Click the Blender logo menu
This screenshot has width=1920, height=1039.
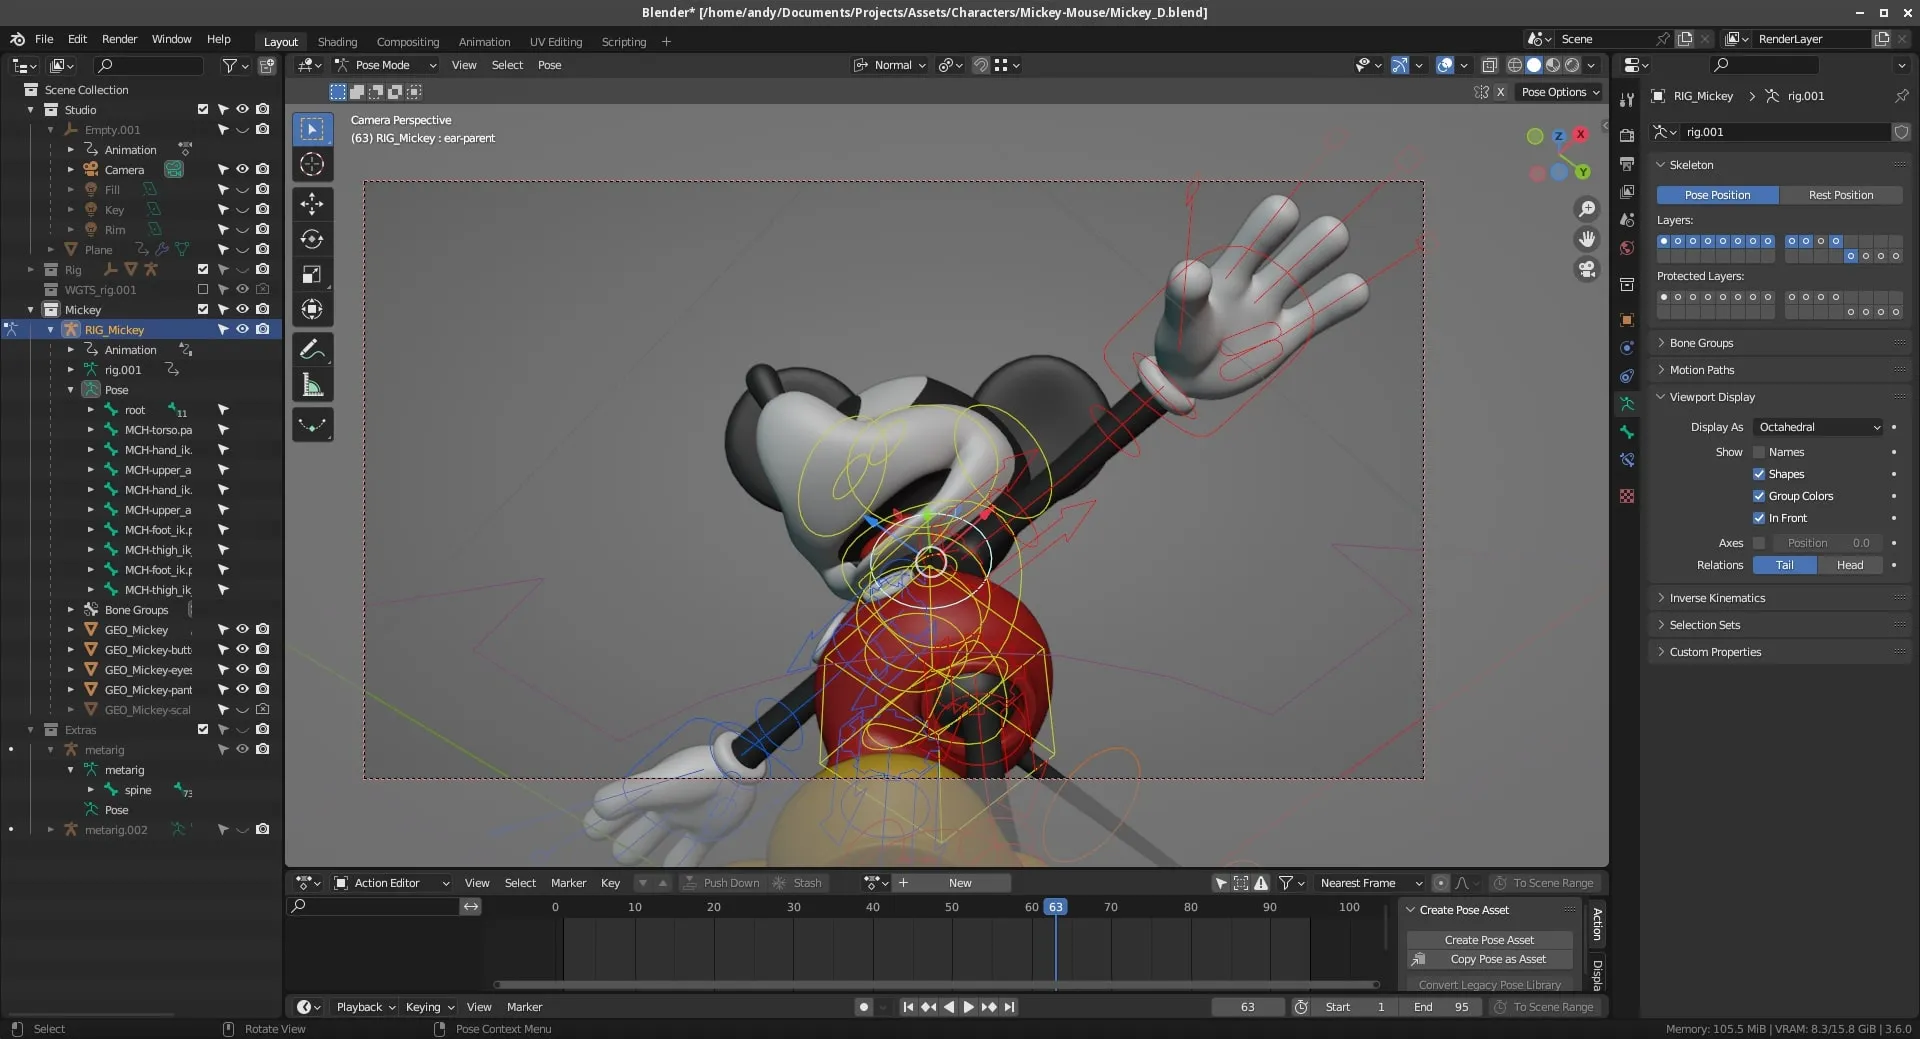pyautogui.click(x=17, y=39)
